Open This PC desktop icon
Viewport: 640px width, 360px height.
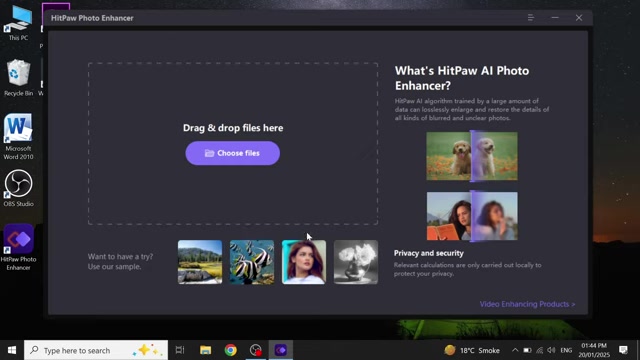18,24
